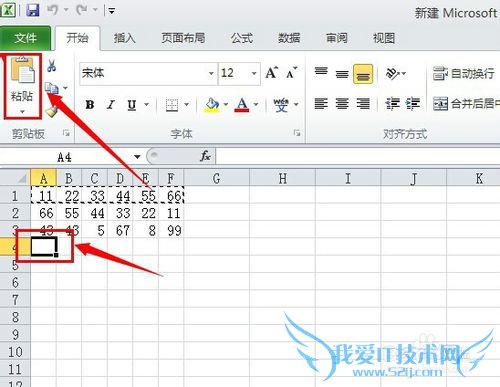500x387 pixels.
Task: Align text left
Action: (x=321, y=104)
